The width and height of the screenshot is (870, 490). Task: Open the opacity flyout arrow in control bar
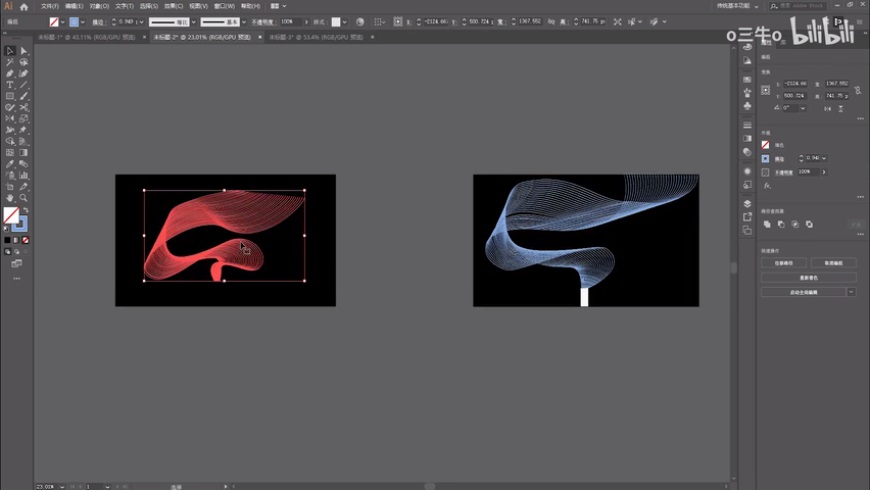tap(306, 21)
